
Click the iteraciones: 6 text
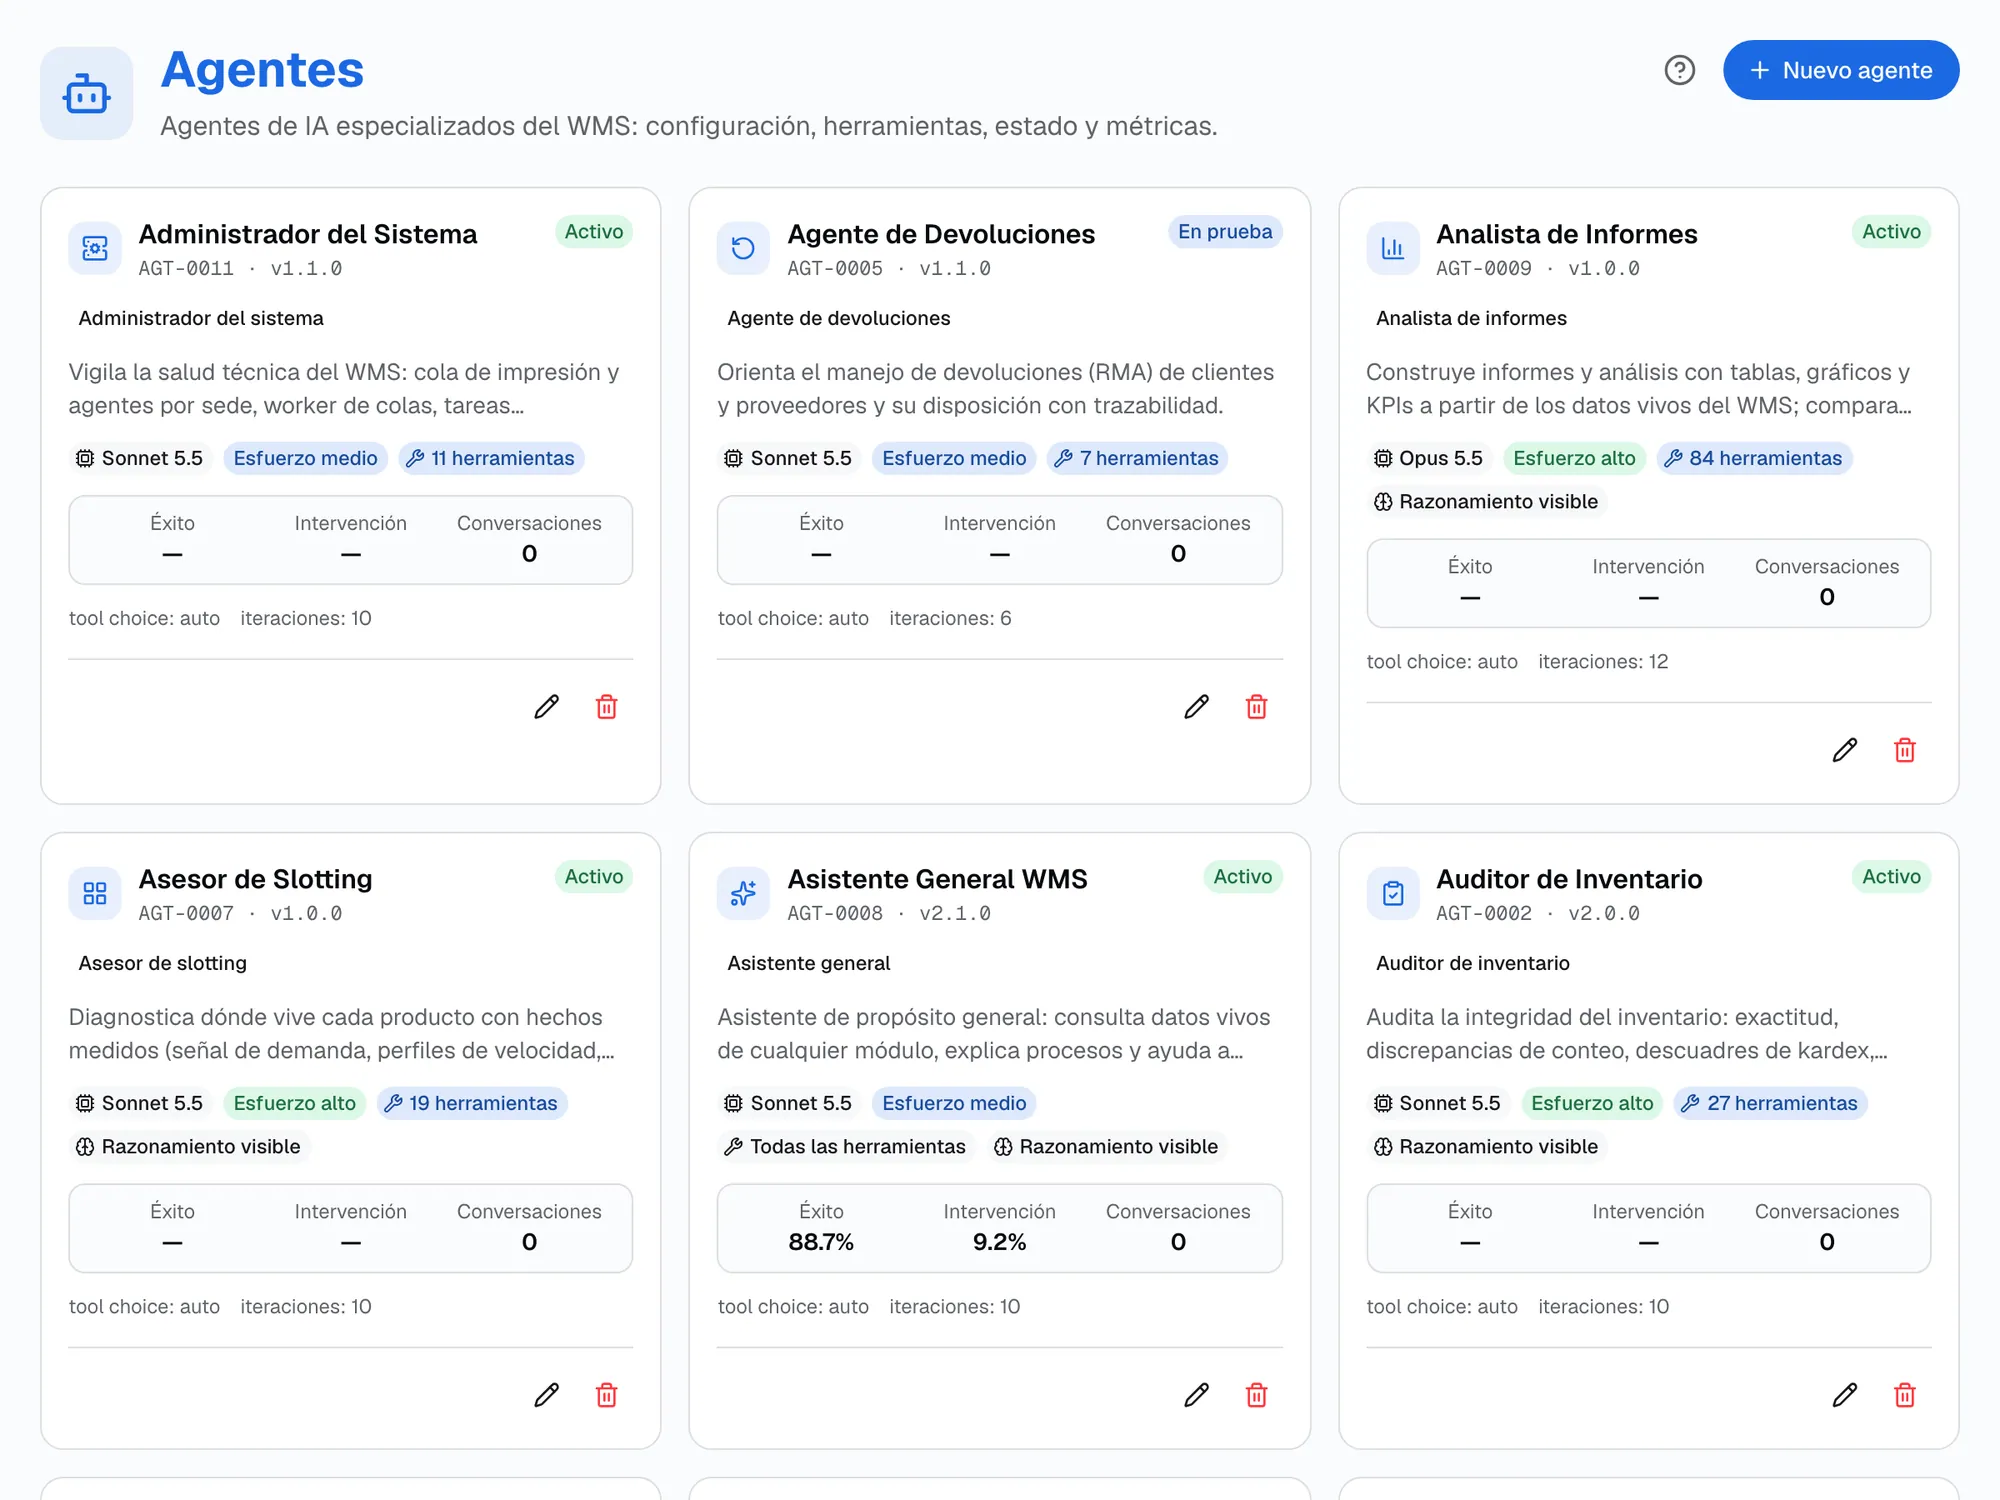pos(950,618)
